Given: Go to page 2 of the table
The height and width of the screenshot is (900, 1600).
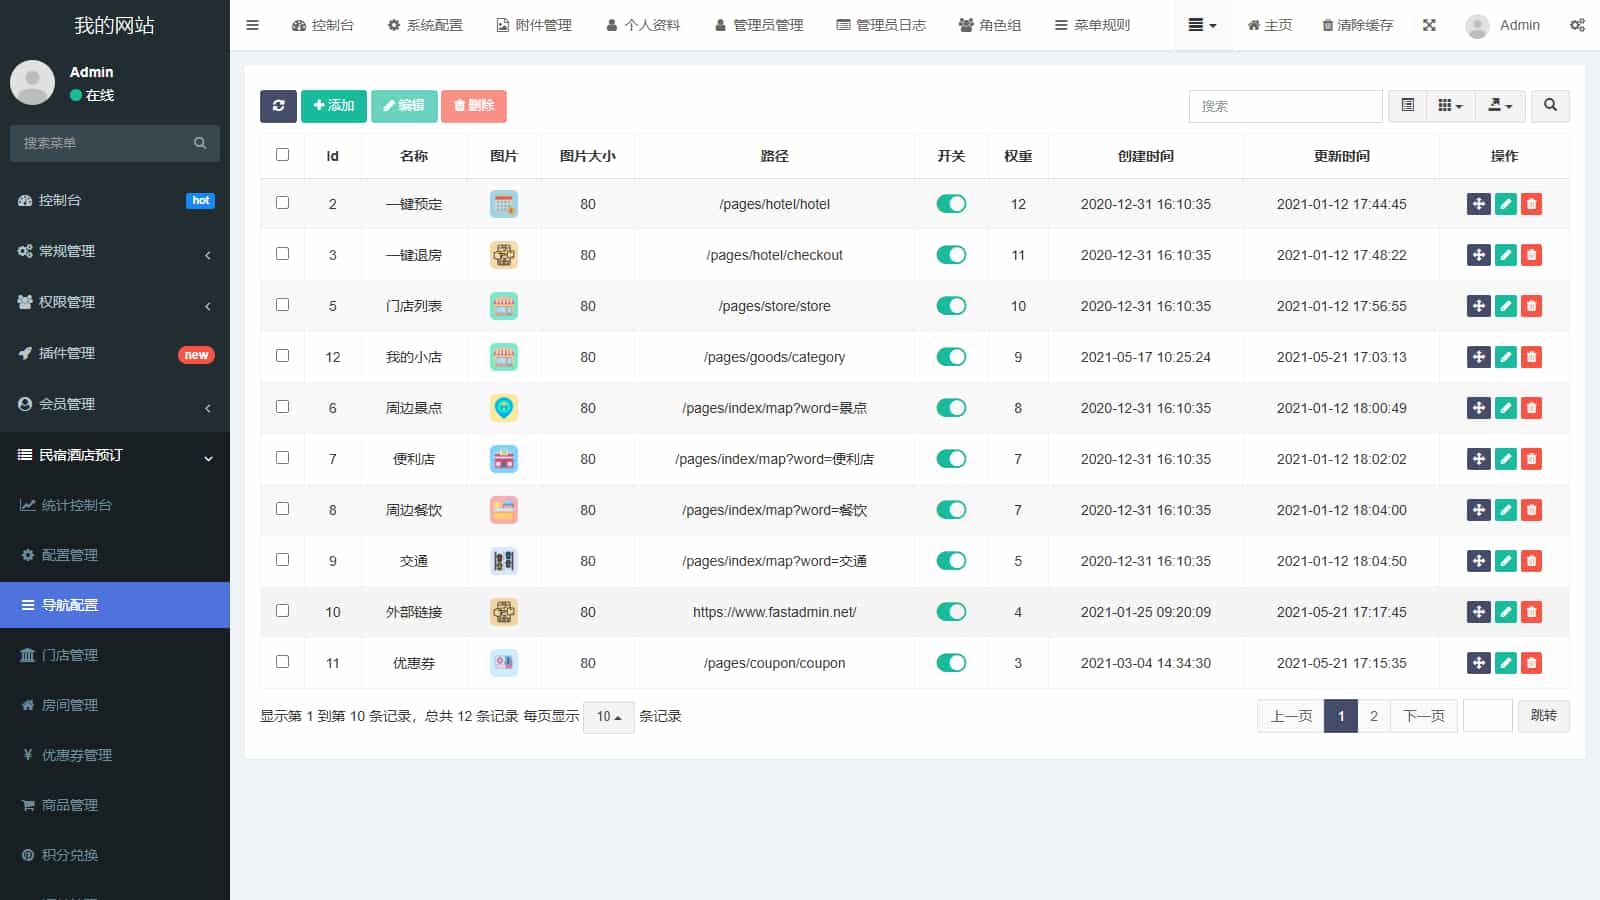Looking at the screenshot, I should point(1373,716).
